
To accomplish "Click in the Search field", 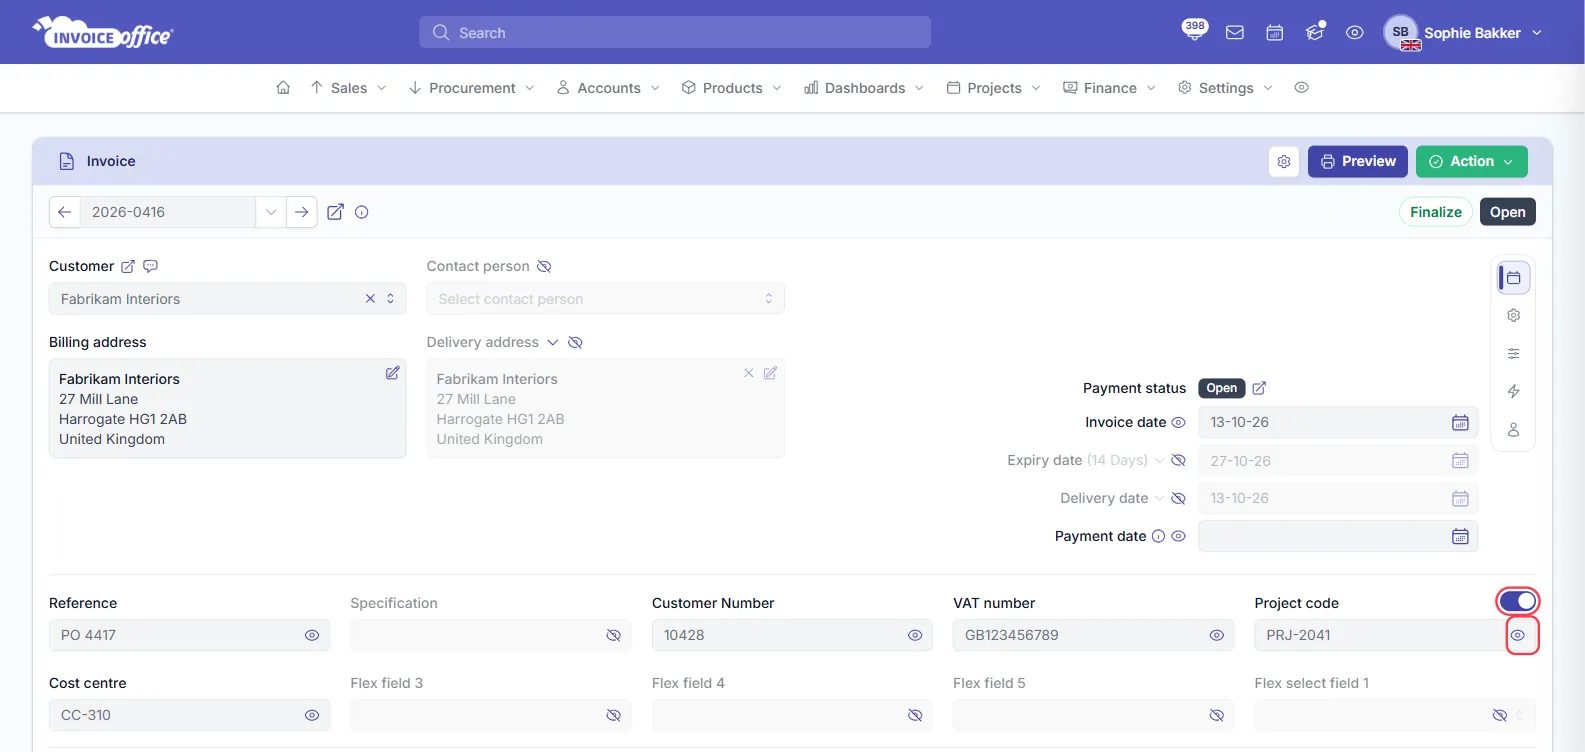I will 675,32.
